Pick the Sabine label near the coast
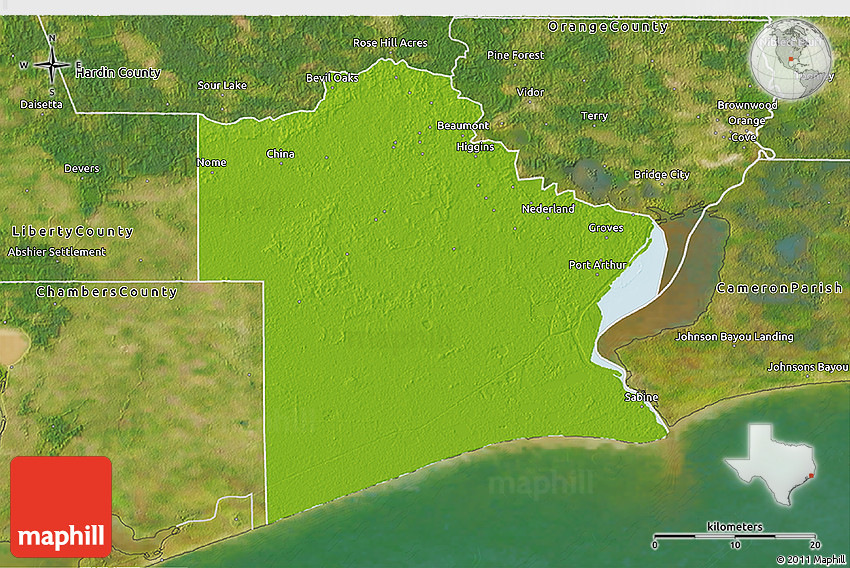This screenshot has height=568, width=850. click(x=641, y=398)
